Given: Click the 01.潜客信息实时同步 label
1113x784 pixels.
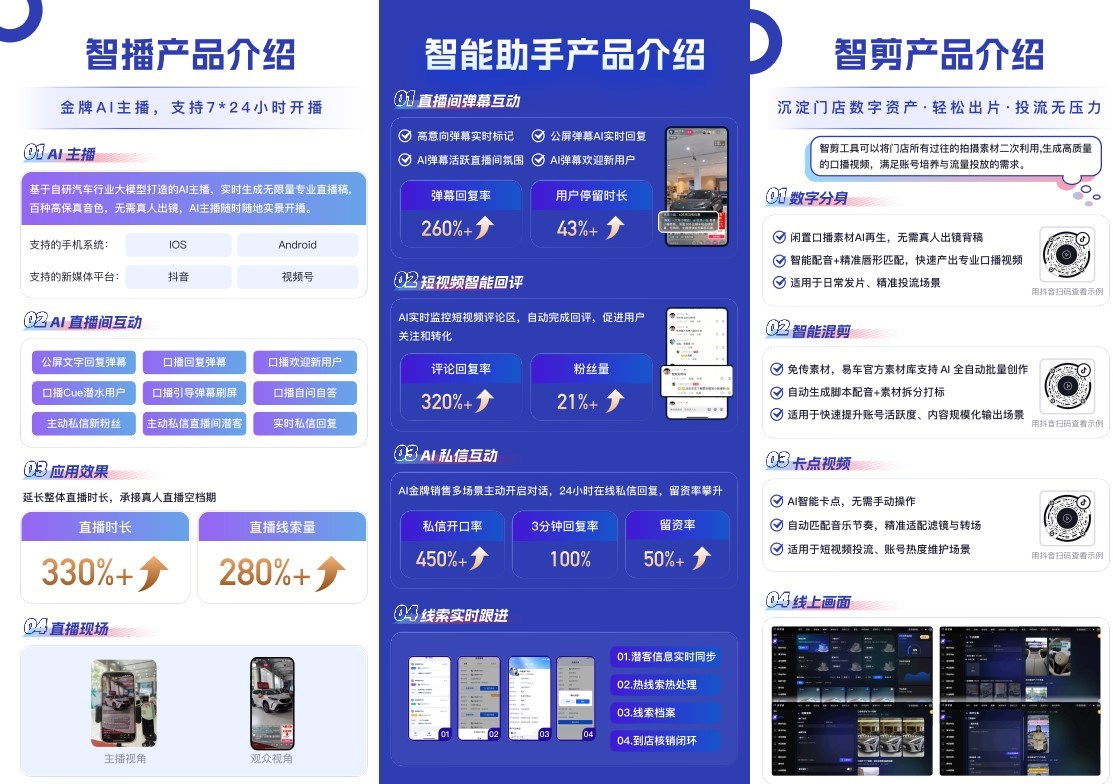Looking at the screenshot, I should point(666,656).
